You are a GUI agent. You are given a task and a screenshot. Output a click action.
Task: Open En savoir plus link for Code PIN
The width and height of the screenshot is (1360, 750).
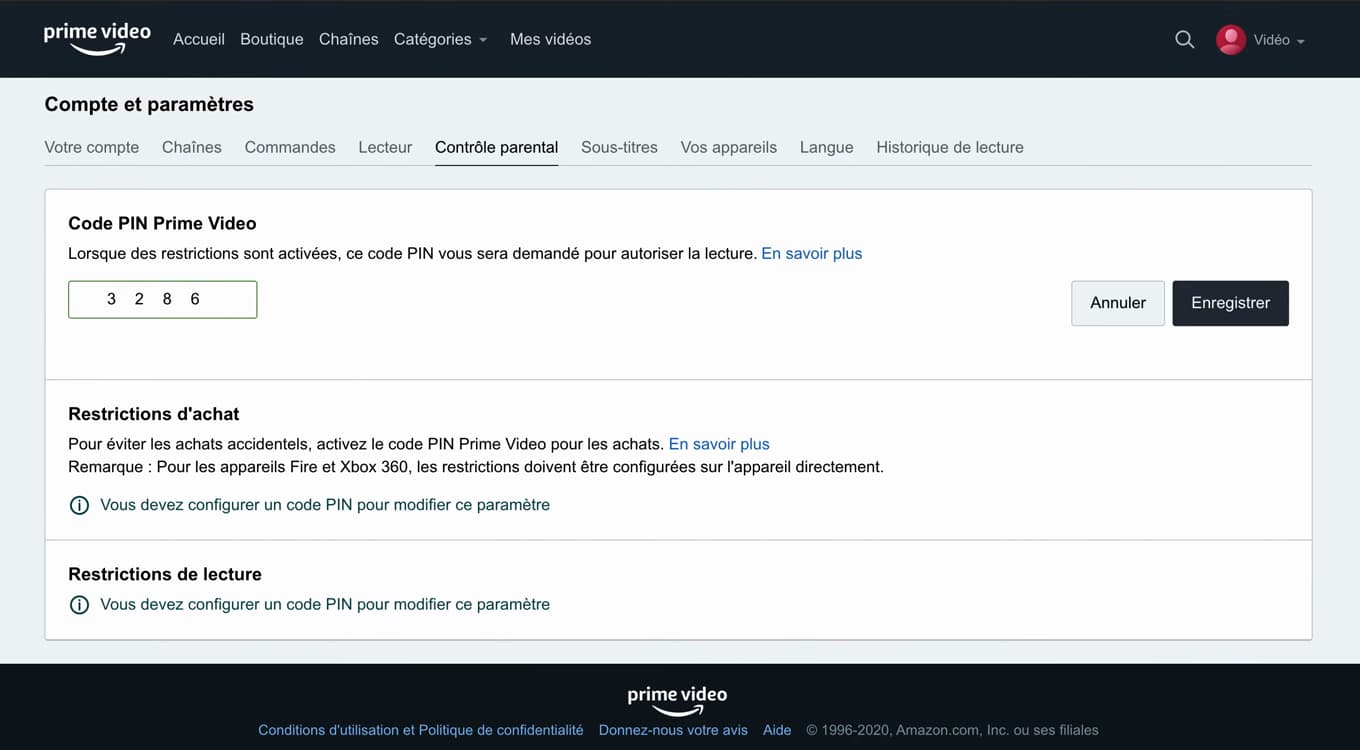(812, 254)
